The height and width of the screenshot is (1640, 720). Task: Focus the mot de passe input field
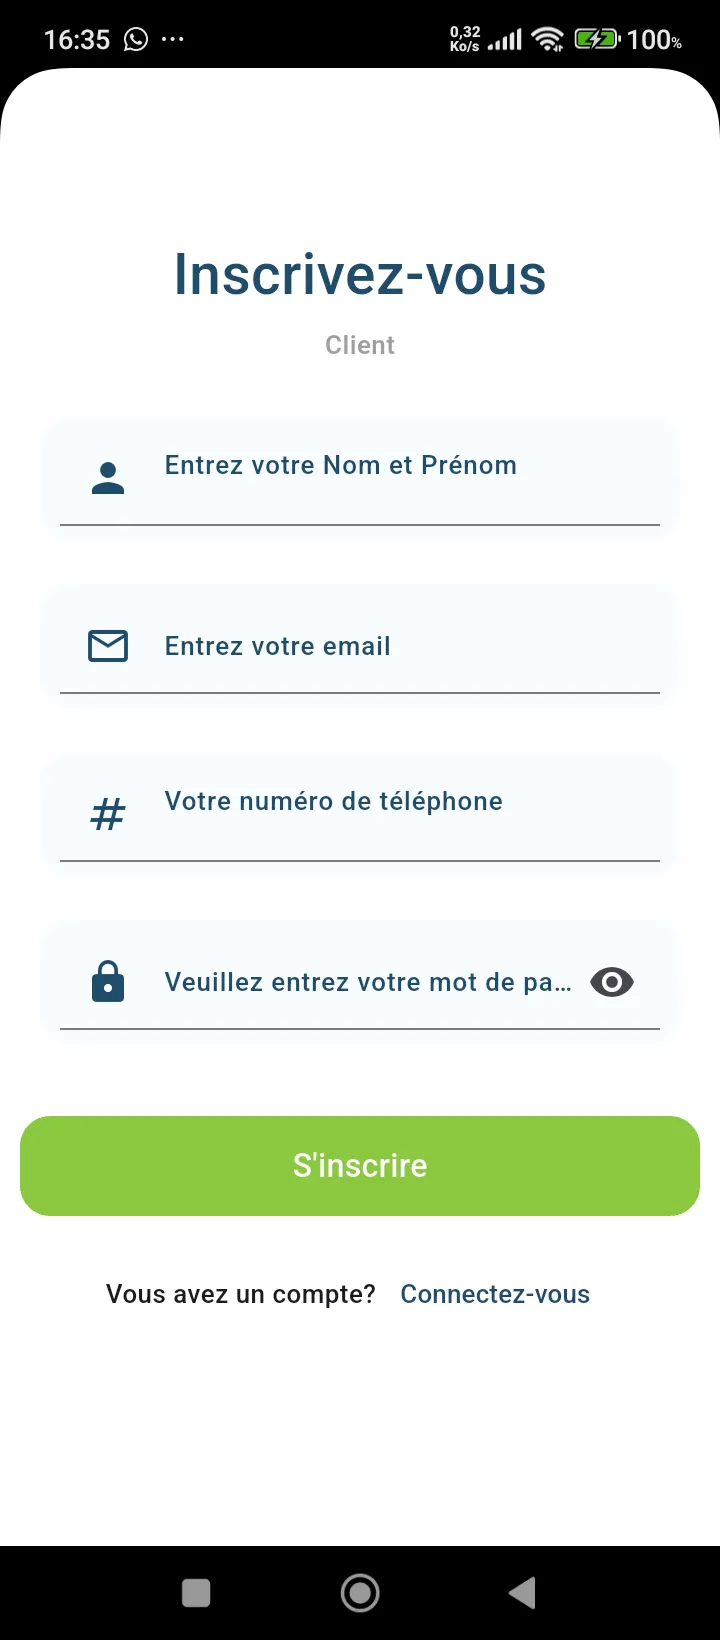pos(368,982)
